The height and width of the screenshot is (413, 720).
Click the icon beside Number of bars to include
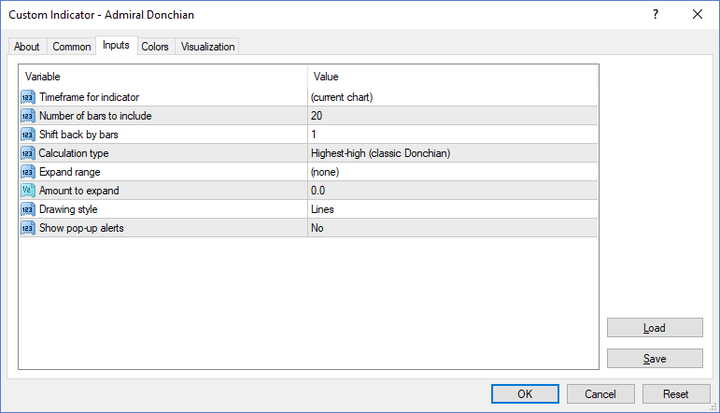tap(28, 116)
